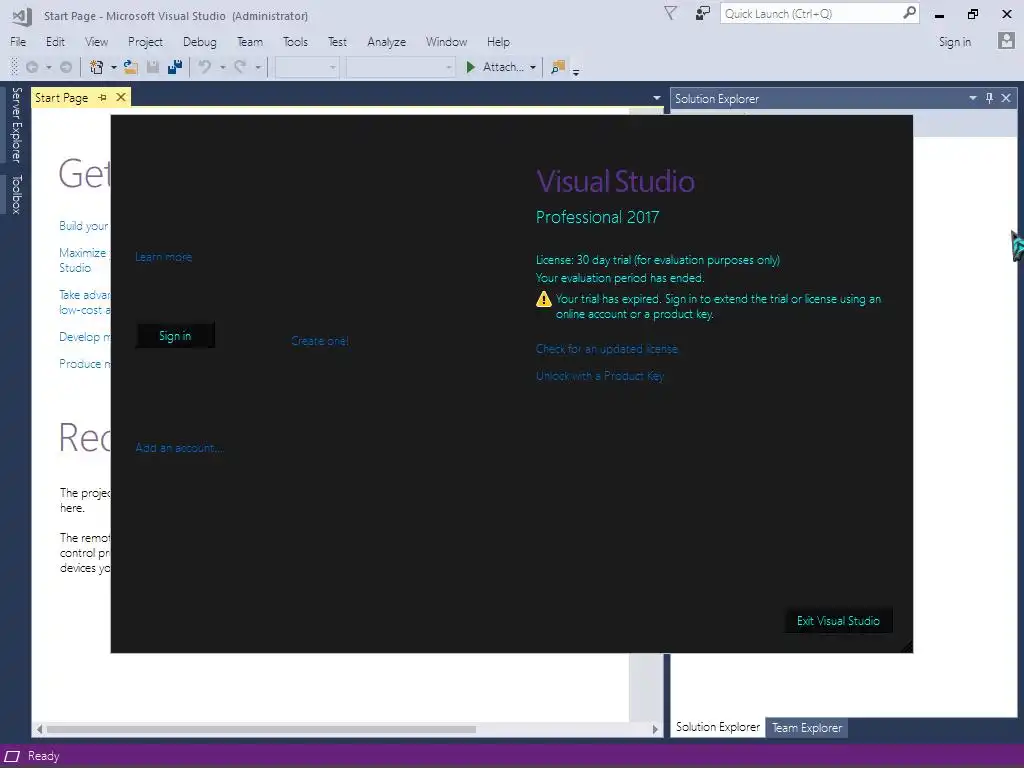Screen dimensions: 1024x768
Task: Click the Learn more link
Action: [x=164, y=257]
